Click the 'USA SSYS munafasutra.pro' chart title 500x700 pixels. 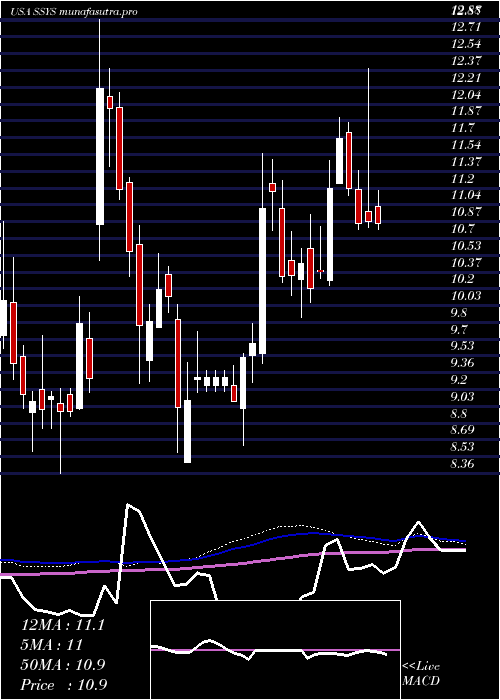coord(73,12)
